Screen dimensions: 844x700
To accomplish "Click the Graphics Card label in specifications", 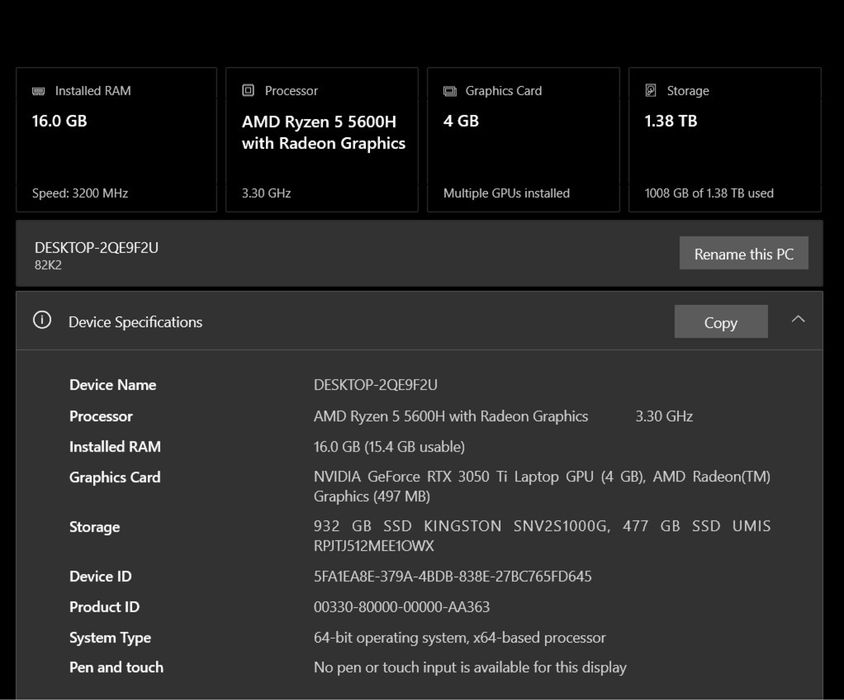I will (115, 478).
